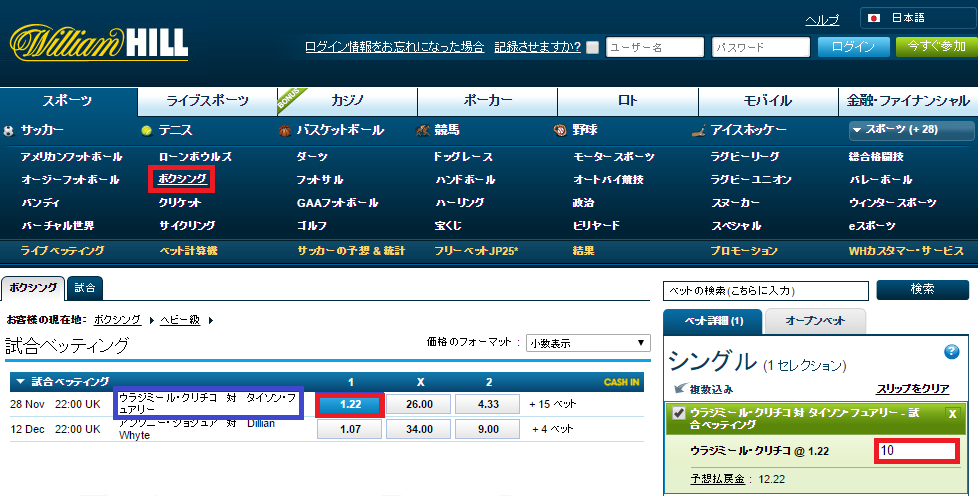
Task: Open the サッカーの予想 & 統計 link
Action: [351, 251]
